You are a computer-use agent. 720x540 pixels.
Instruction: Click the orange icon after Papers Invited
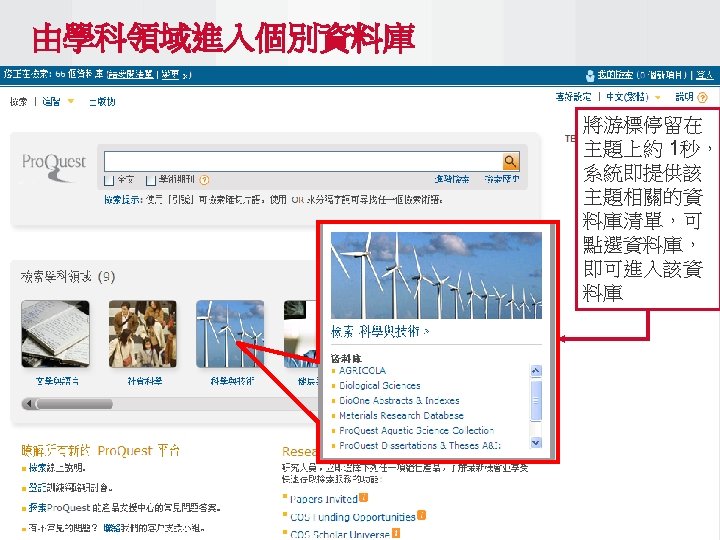363,497
